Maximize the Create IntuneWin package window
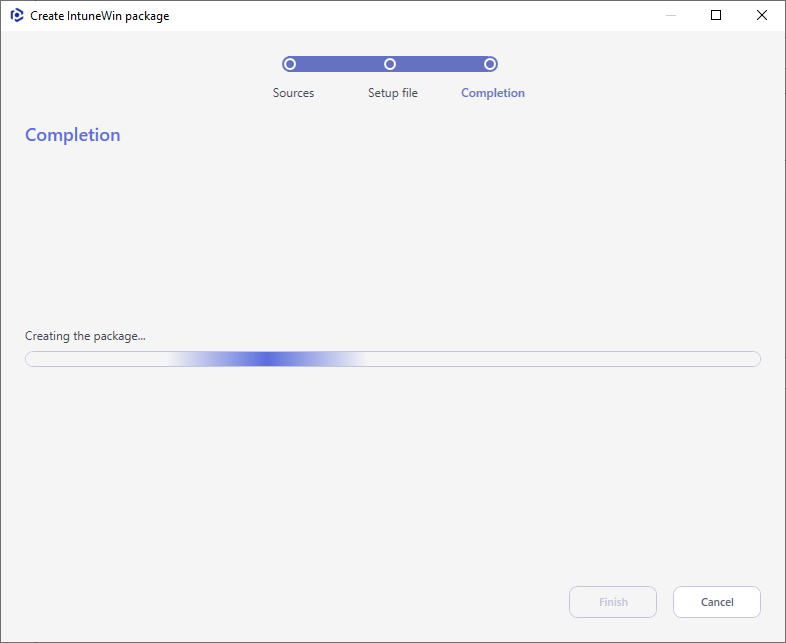Image resolution: width=786 pixels, height=643 pixels. point(716,15)
